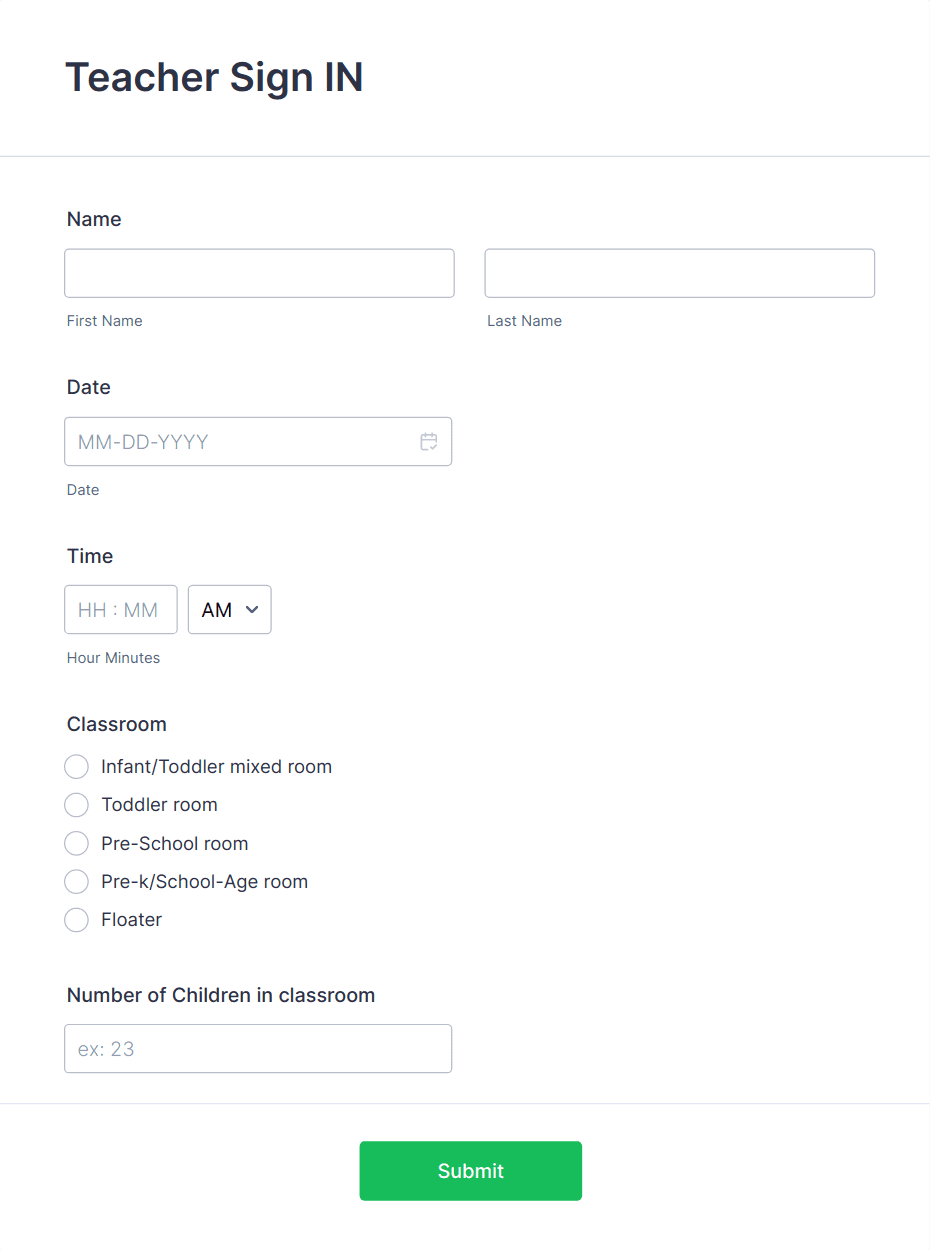Click the Hour Minutes helper text
This screenshot has width=930, height=1250.
[x=113, y=657]
